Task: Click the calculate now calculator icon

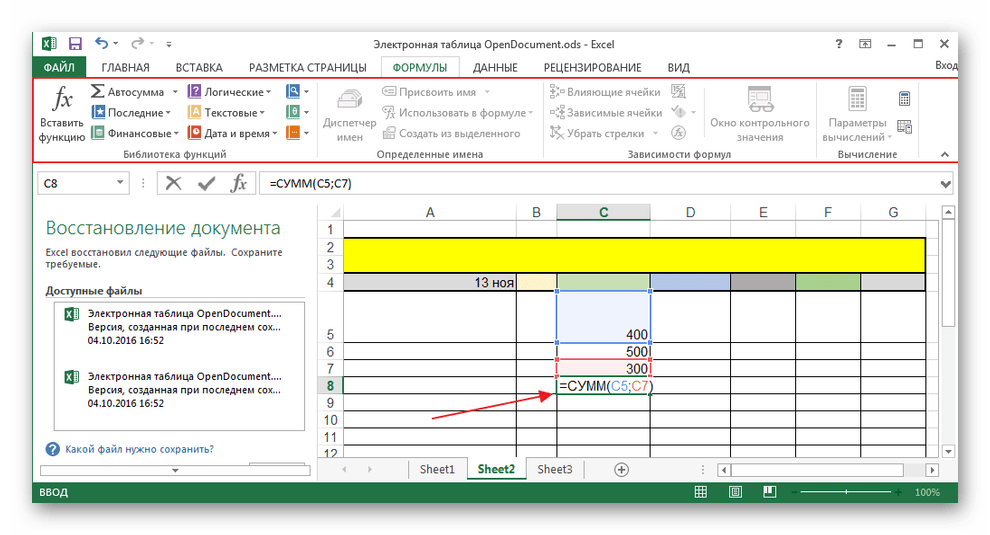Action: (x=904, y=99)
